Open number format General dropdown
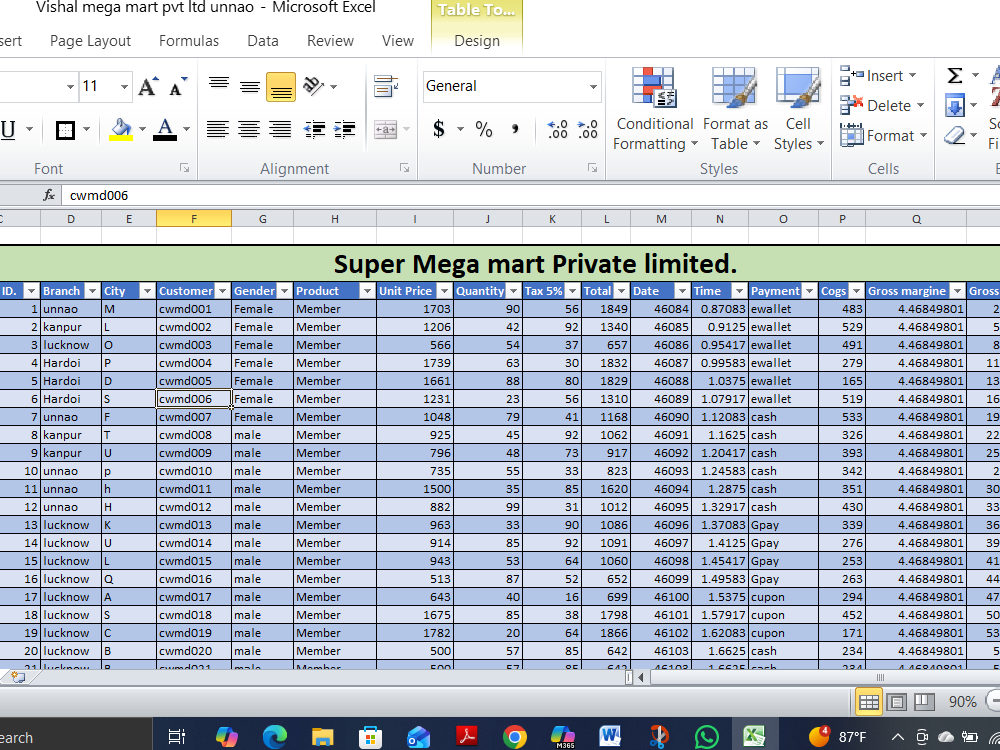1000x750 pixels. pos(593,87)
